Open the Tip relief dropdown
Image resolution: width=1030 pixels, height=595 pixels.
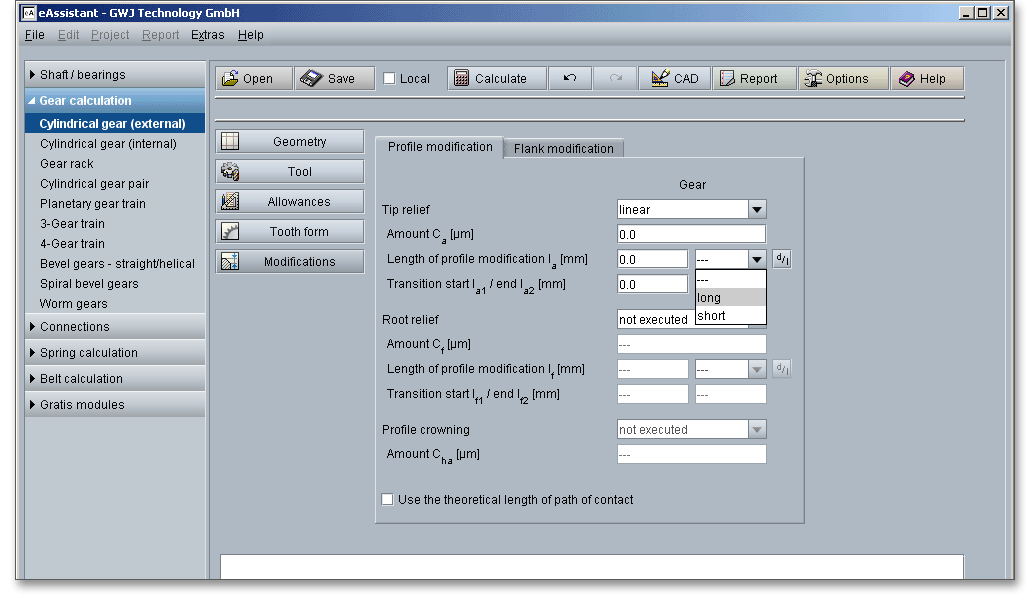[x=757, y=210]
